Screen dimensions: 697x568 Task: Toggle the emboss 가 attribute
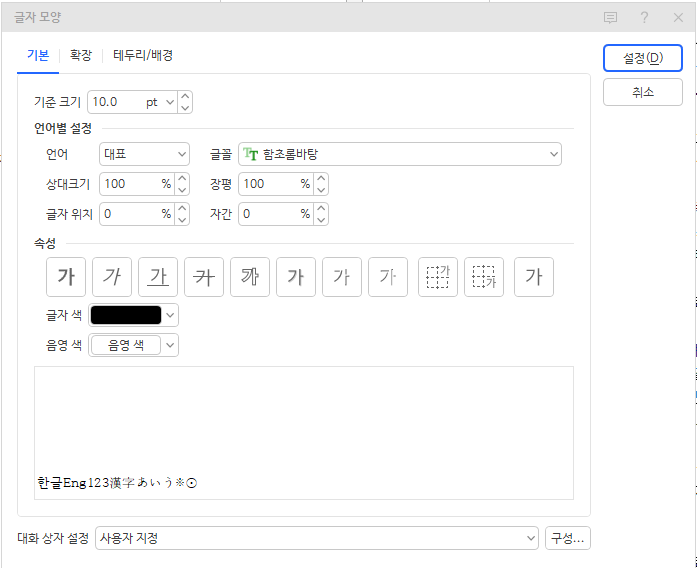(x=342, y=277)
